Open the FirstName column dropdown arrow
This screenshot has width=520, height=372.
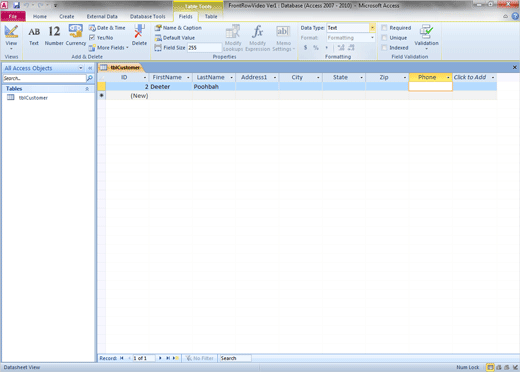click(x=188, y=77)
